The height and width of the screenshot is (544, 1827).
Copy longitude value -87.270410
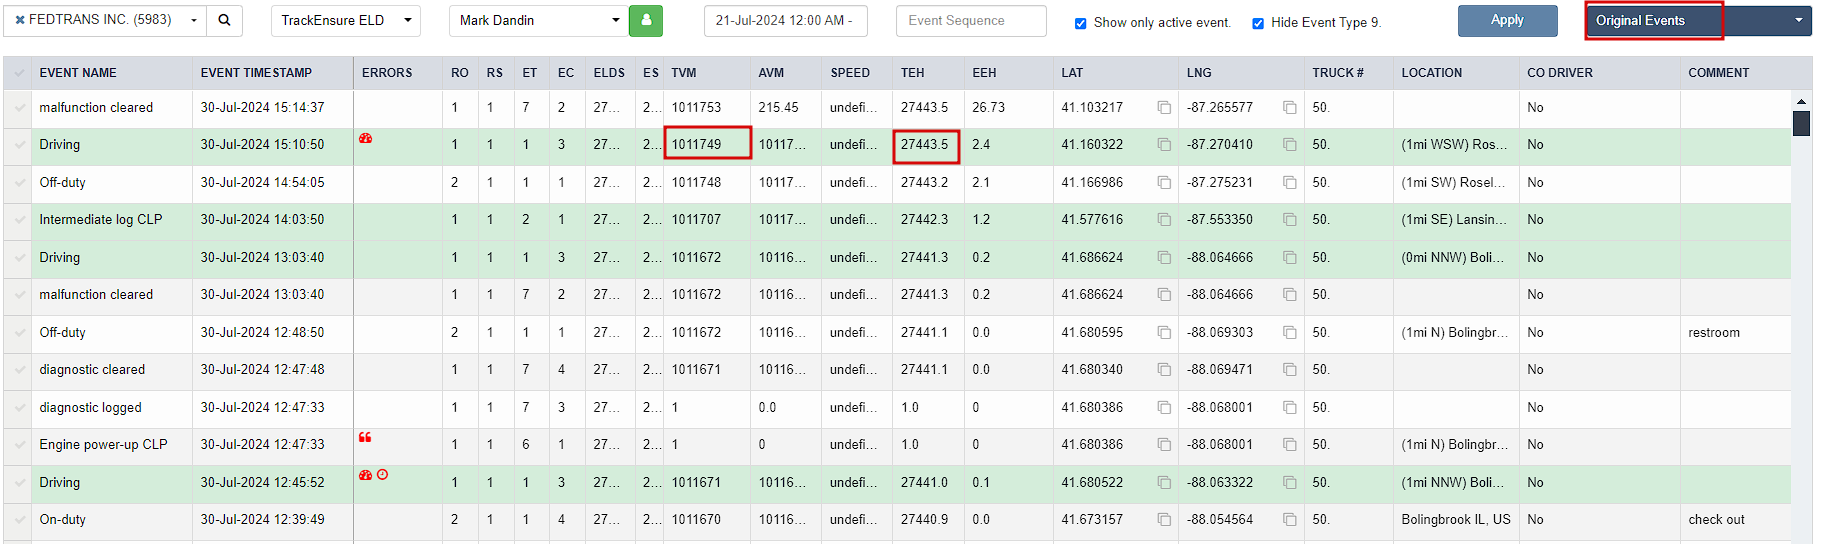coord(1290,145)
